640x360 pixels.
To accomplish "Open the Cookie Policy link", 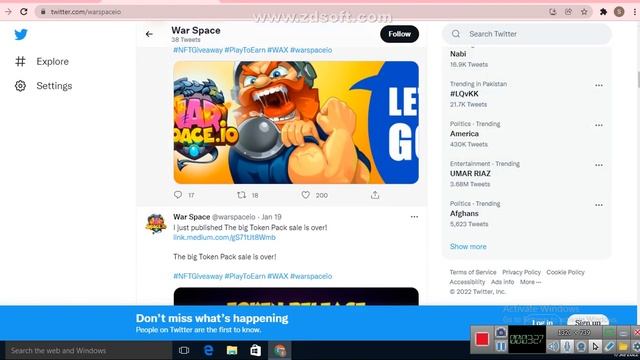I will pos(565,272).
